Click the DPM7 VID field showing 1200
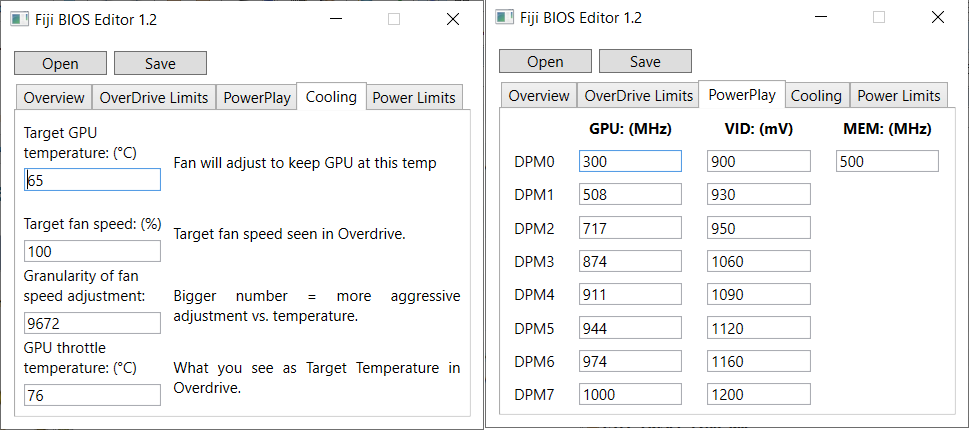972x430 pixels. click(758, 394)
